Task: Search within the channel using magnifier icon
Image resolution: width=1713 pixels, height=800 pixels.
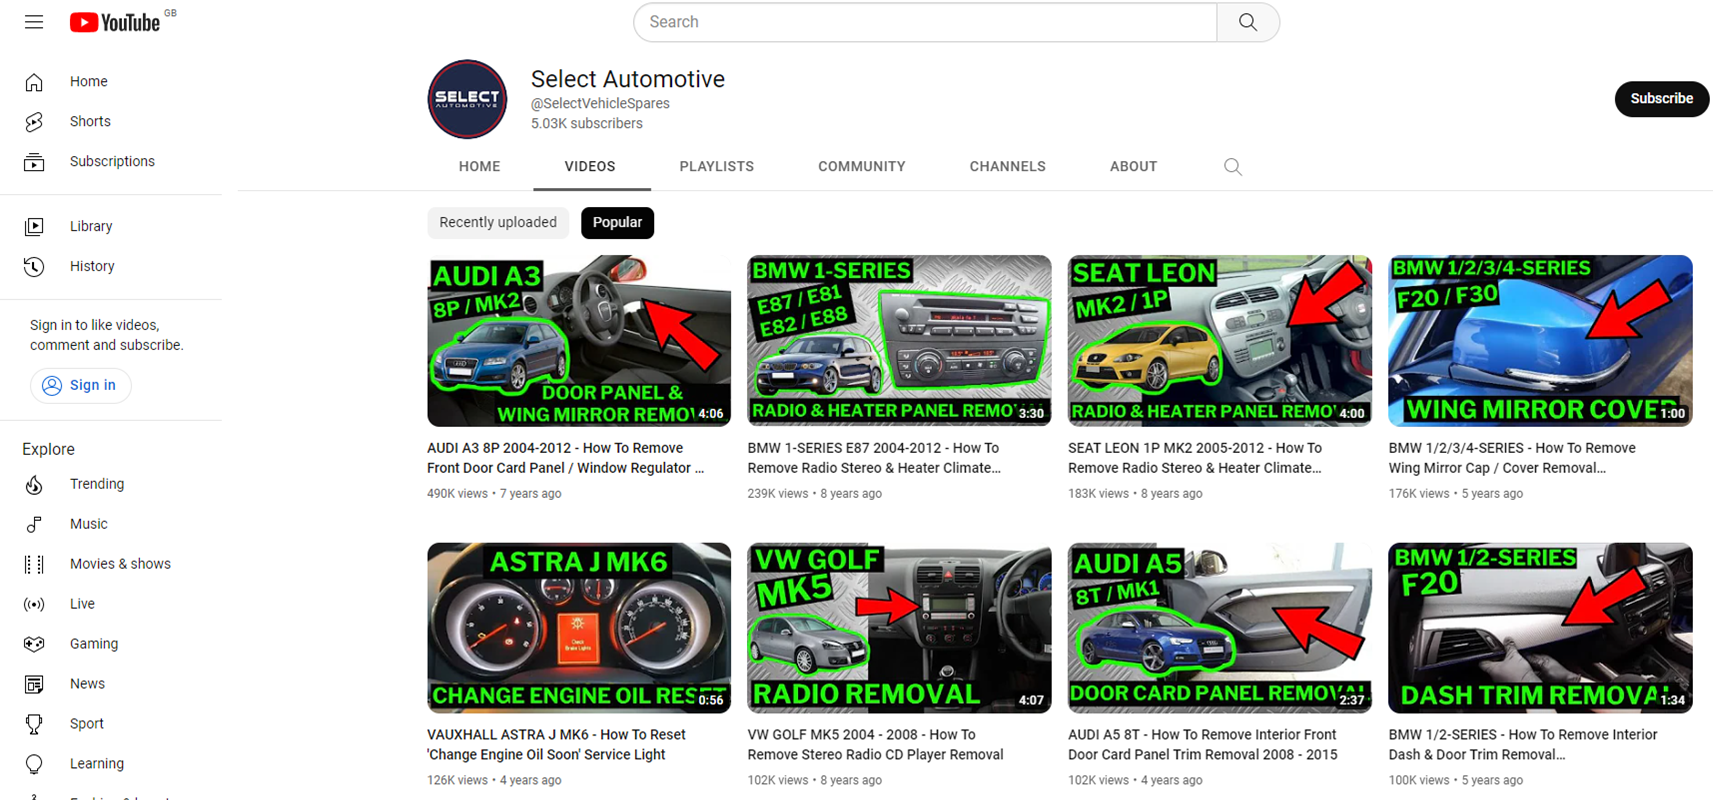Action: click(x=1233, y=167)
